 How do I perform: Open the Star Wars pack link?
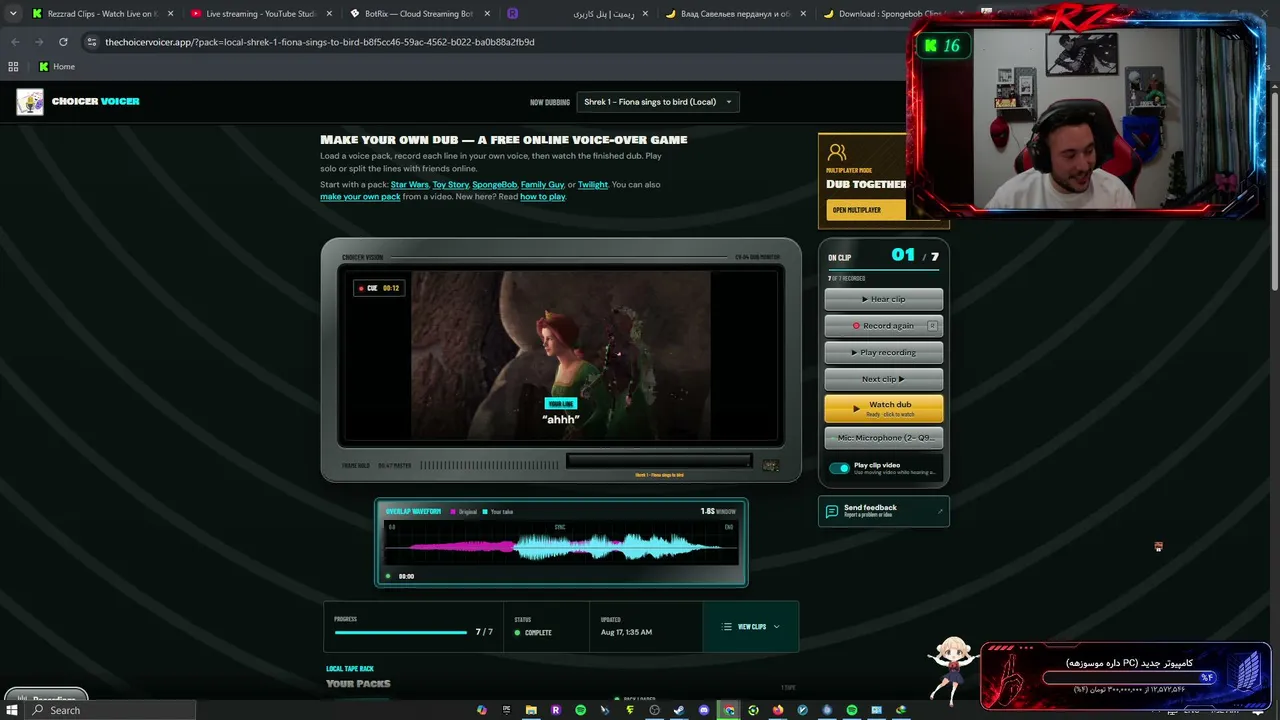tap(410, 185)
